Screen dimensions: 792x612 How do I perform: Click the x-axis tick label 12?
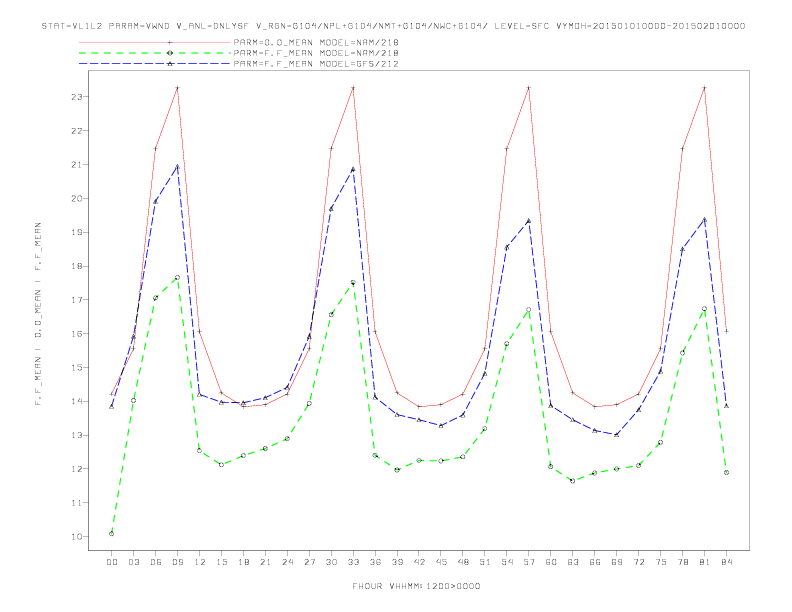(200, 562)
